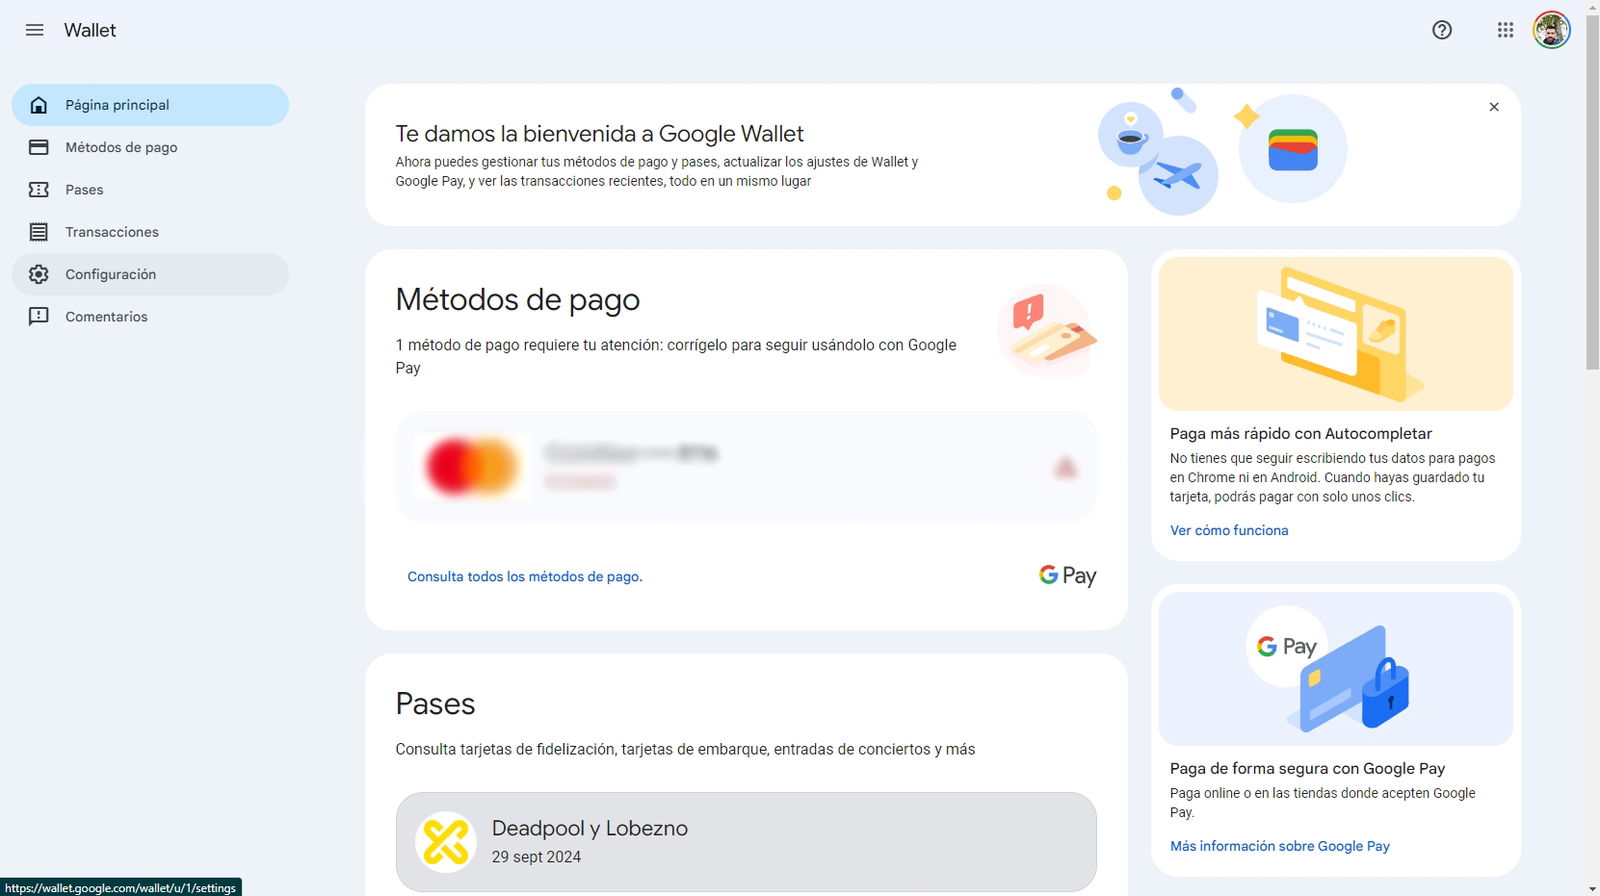The height and width of the screenshot is (896, 1600).
Task: Click the Mastercard logo in payment methods
Action: click(x=472, y=466)
